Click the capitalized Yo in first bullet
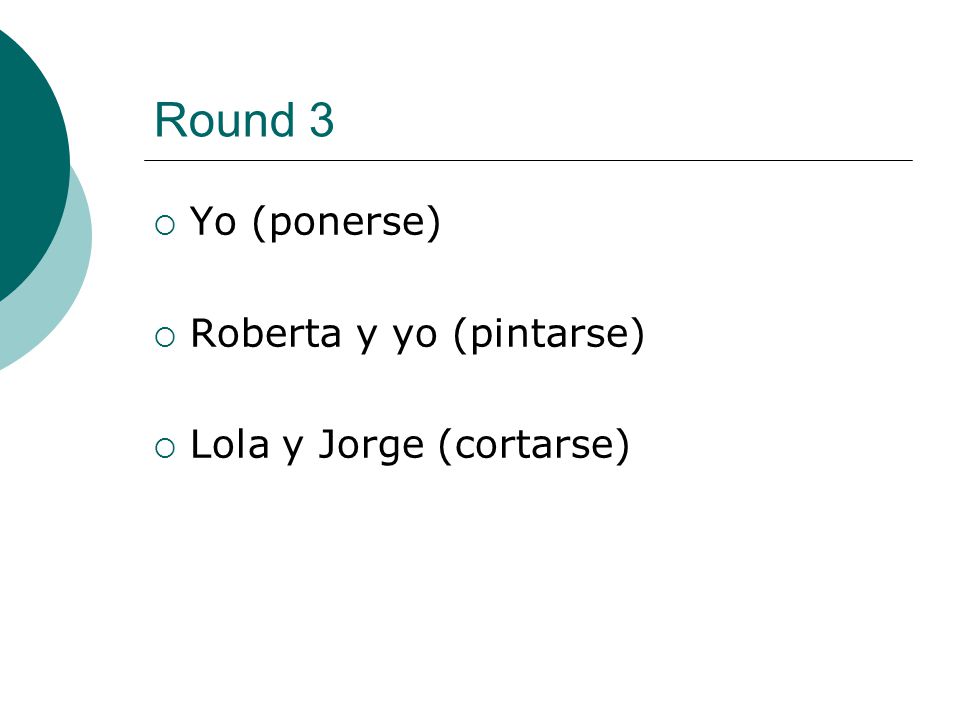The width and height of the screenshot is (960, 720). (x=213, y=221)
